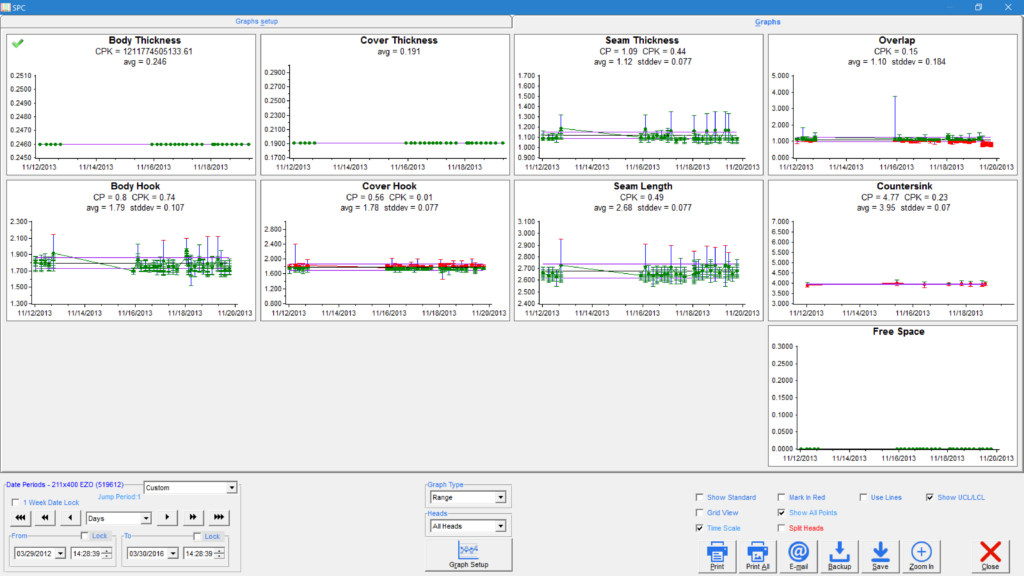Enable the Show Standard checkbox
The width and height of the screenshot is (1024, 576).
[x=699, y=497]
